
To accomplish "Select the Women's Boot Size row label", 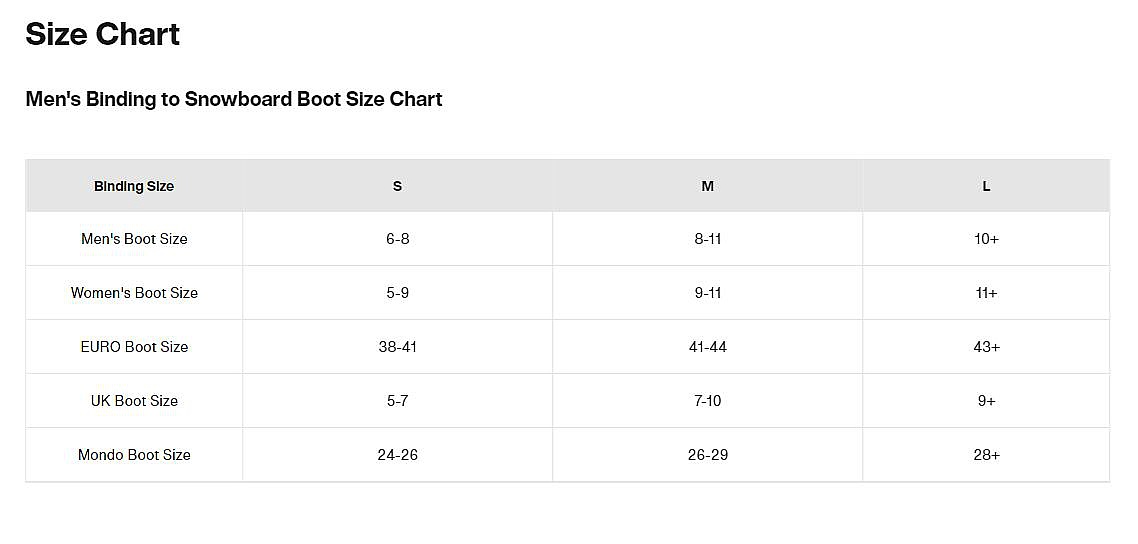I will click(134, 293).
